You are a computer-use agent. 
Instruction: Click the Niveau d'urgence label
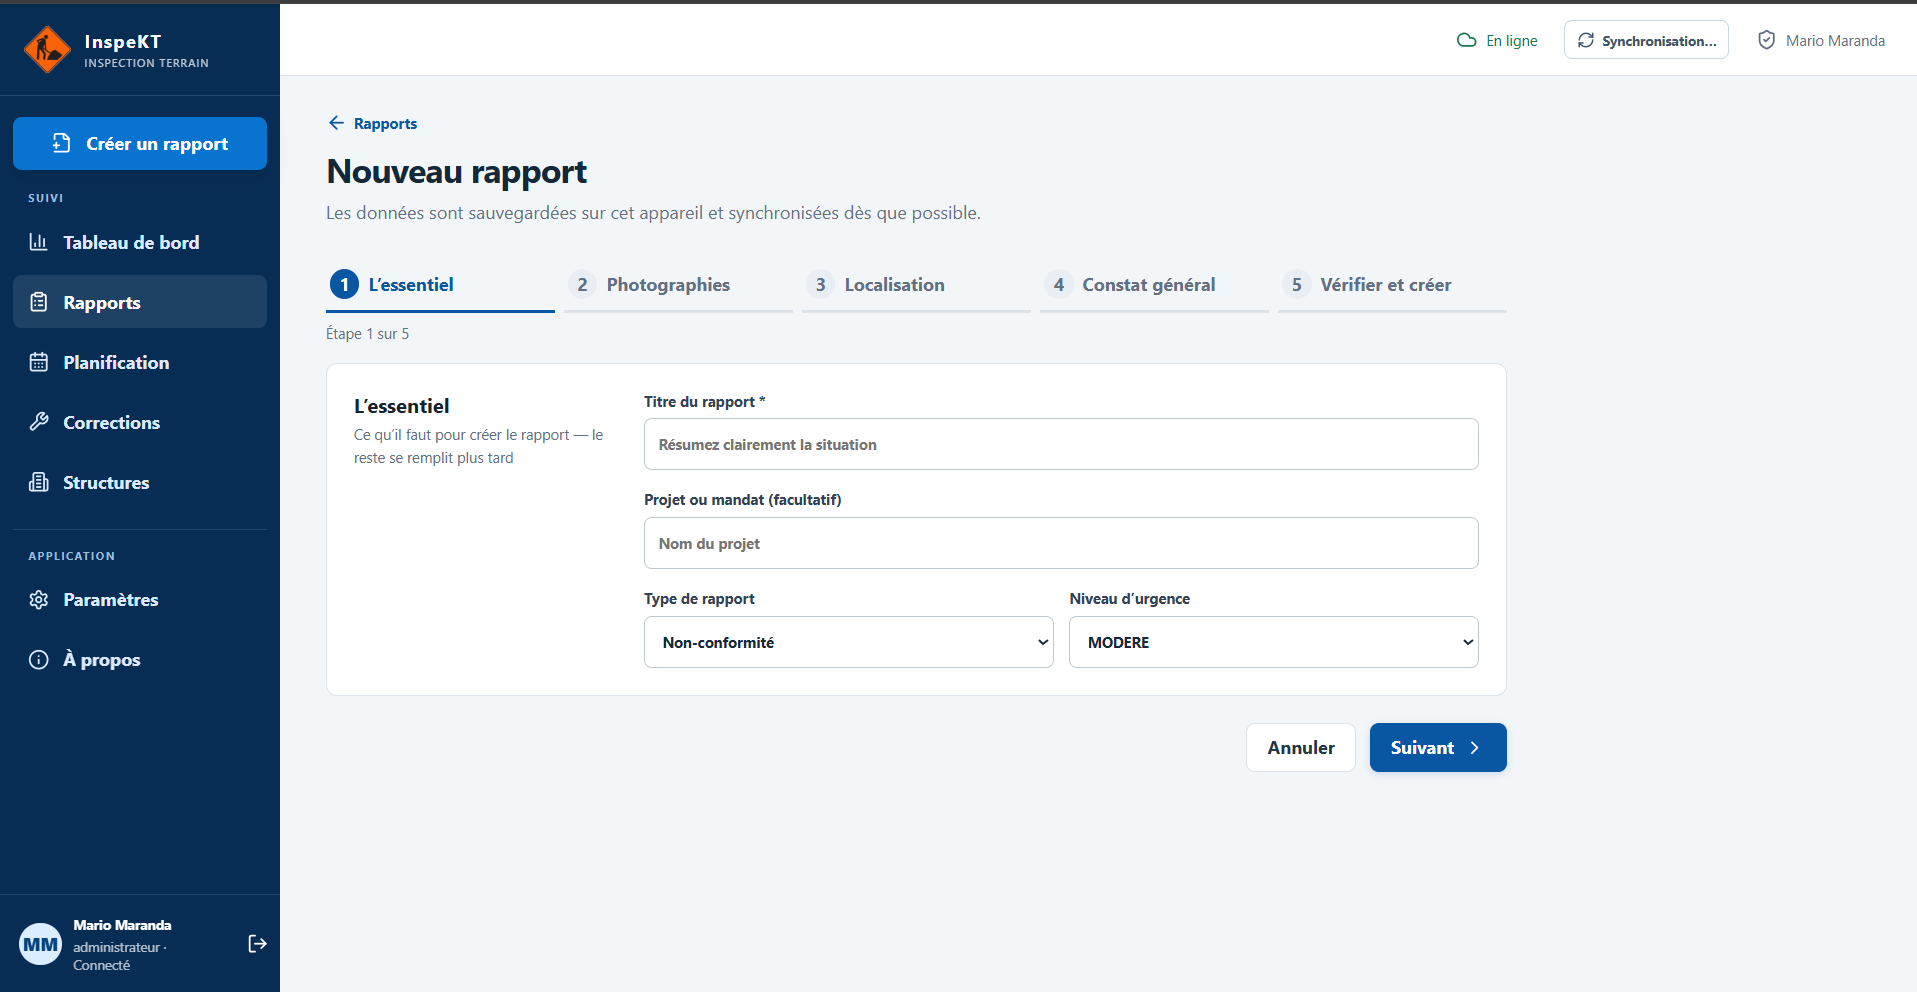(x=1130, y=599)
